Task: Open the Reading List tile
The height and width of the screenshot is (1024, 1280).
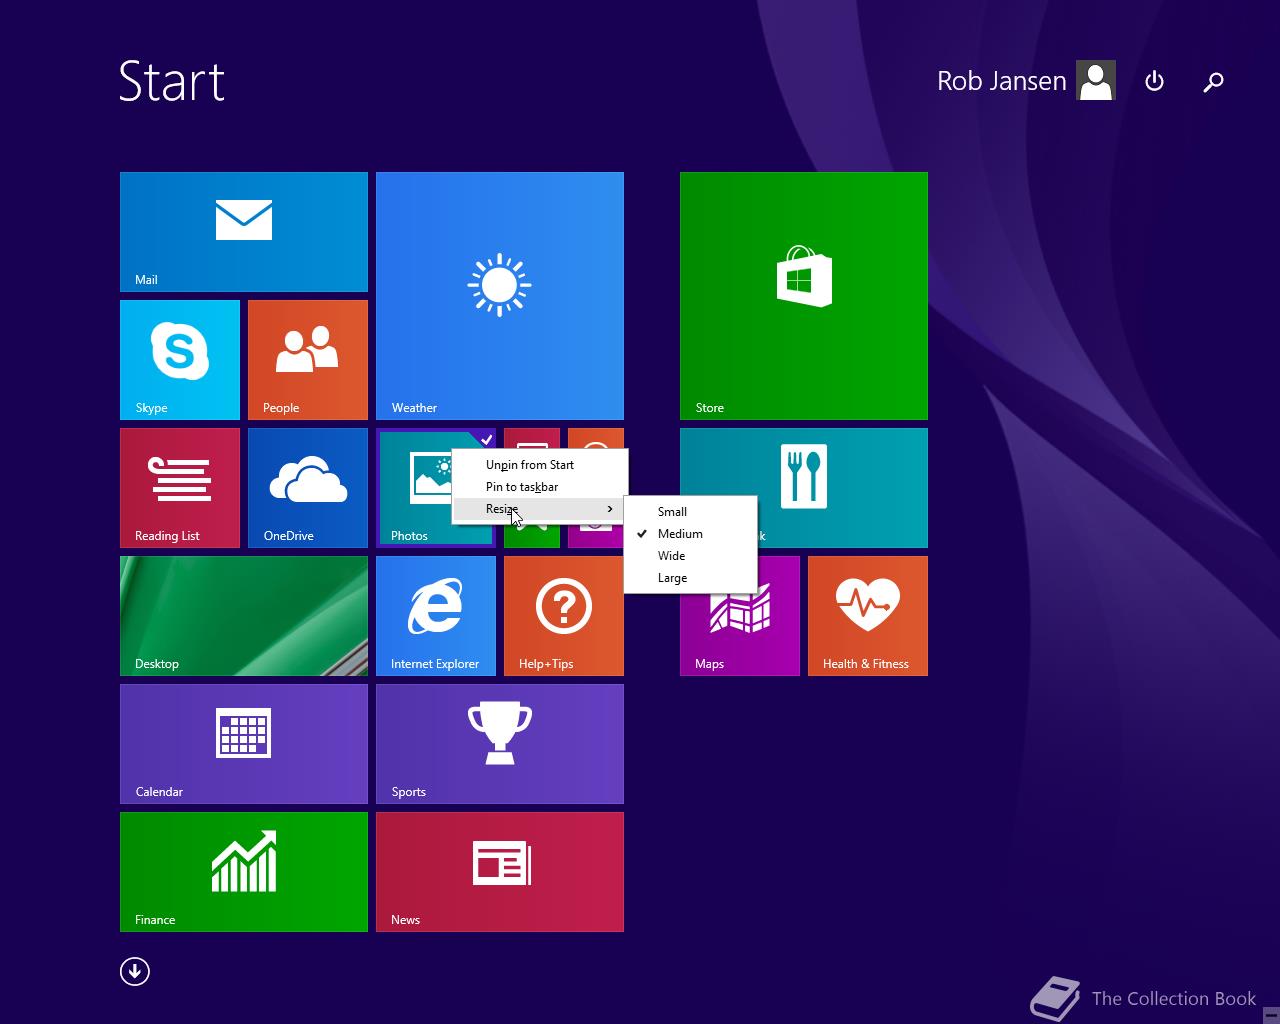Action: point(180,488)
